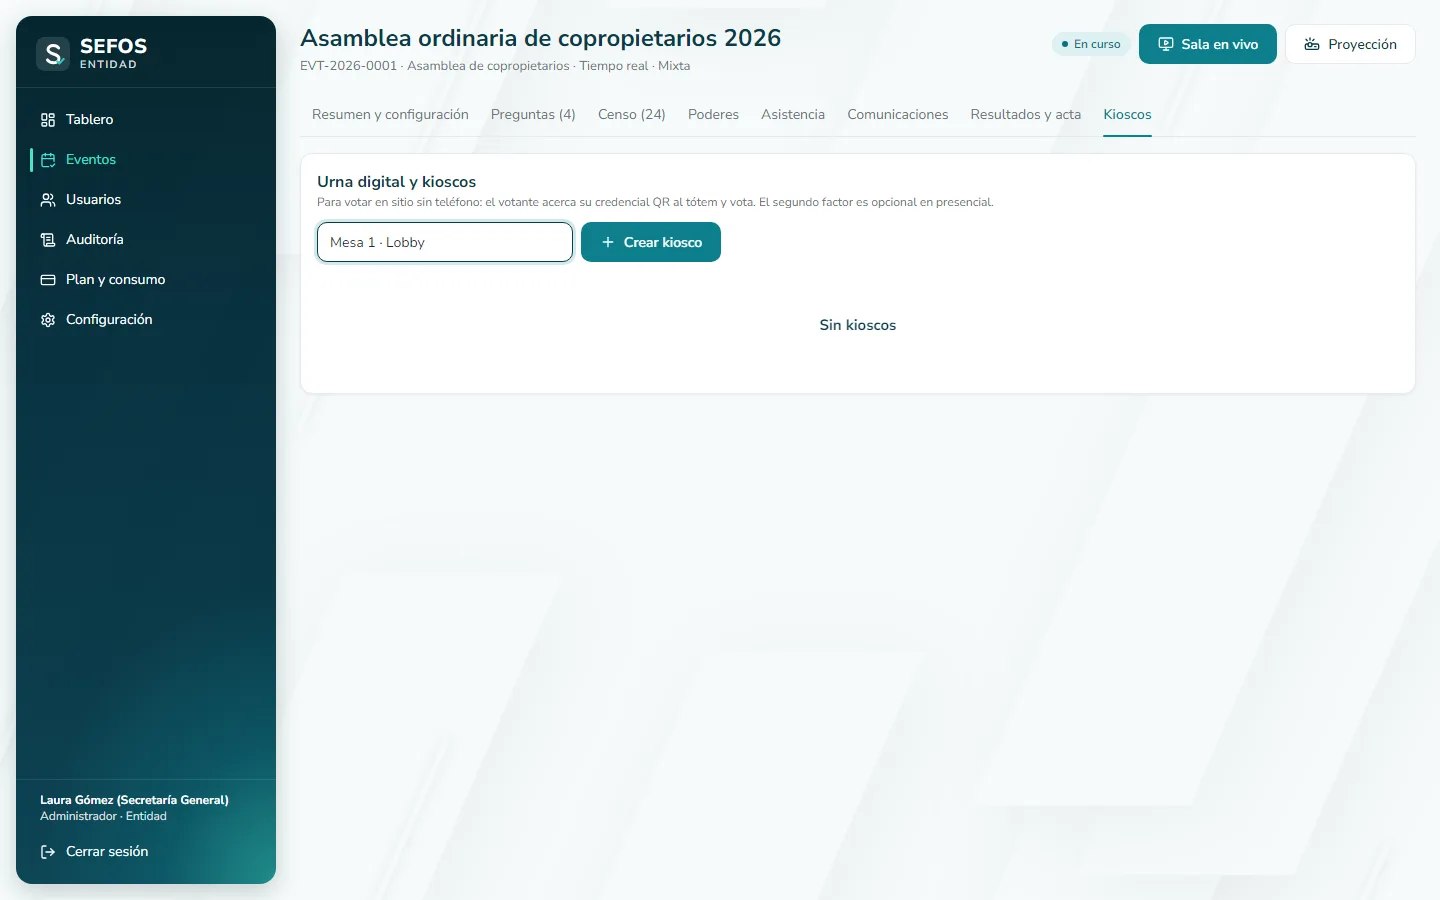
Task: Open the Poderes tab
Action: point(713,115)
